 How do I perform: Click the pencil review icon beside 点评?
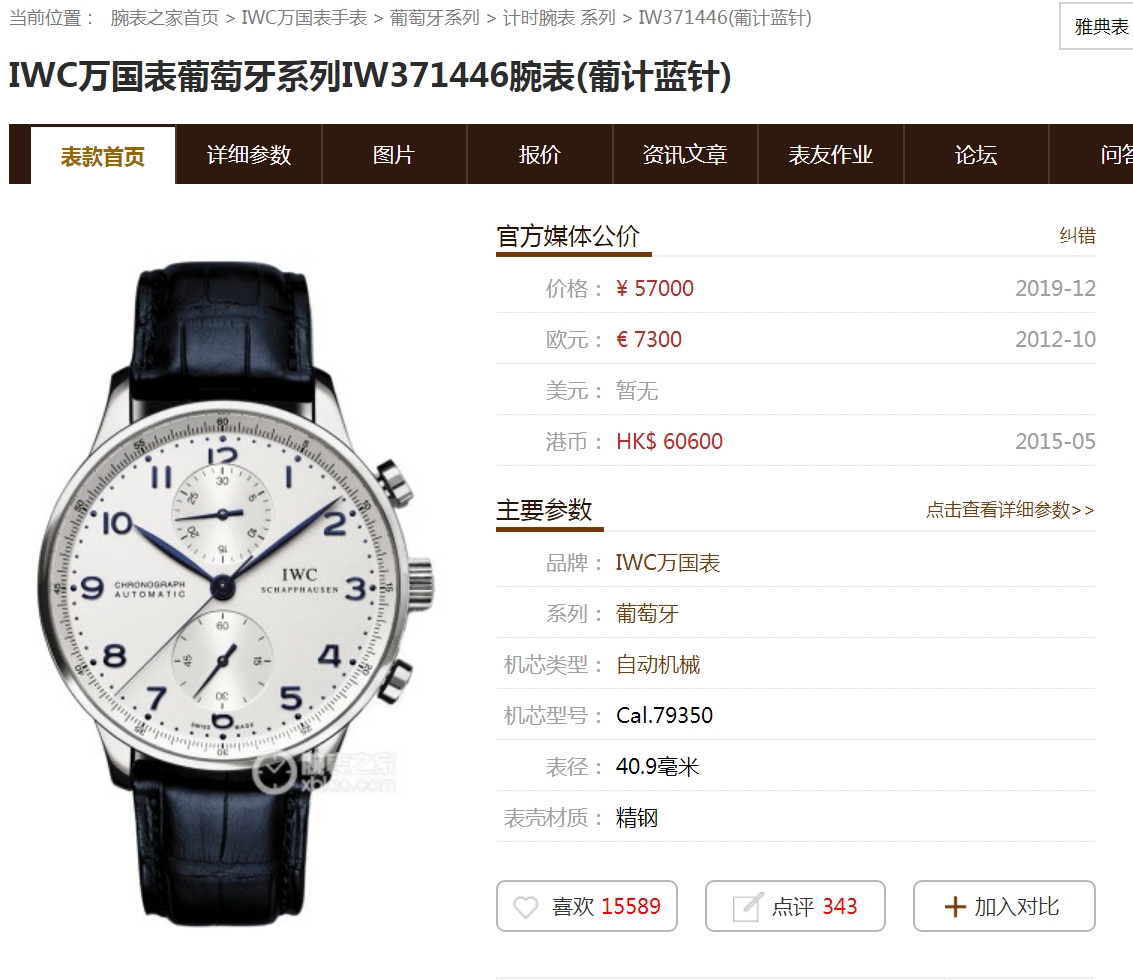(x=747, y=907)
